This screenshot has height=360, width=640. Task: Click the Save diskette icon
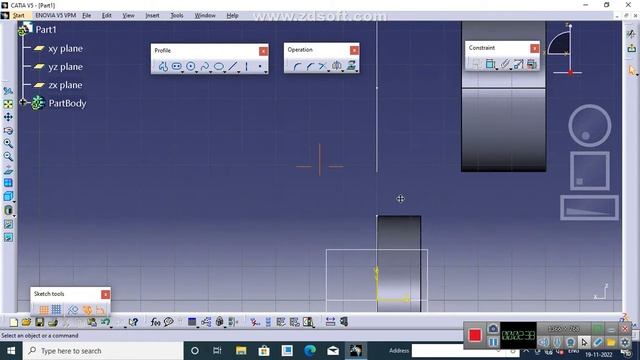tap(40, 322)
